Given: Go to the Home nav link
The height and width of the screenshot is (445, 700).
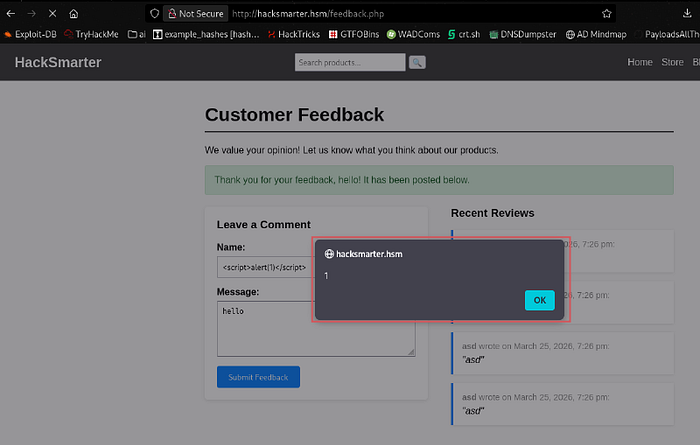Looking at the screenshot, I should coord(640,62).
